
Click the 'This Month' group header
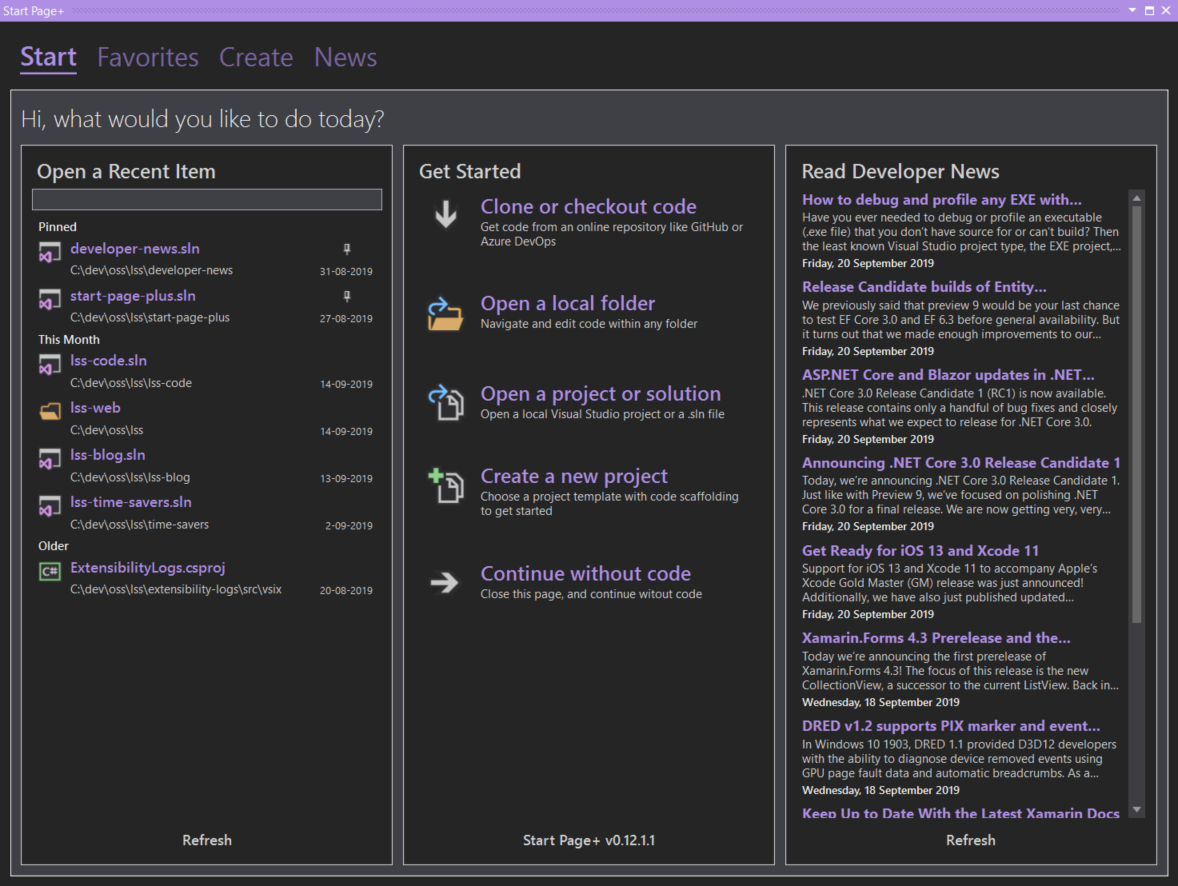(69, 340)
